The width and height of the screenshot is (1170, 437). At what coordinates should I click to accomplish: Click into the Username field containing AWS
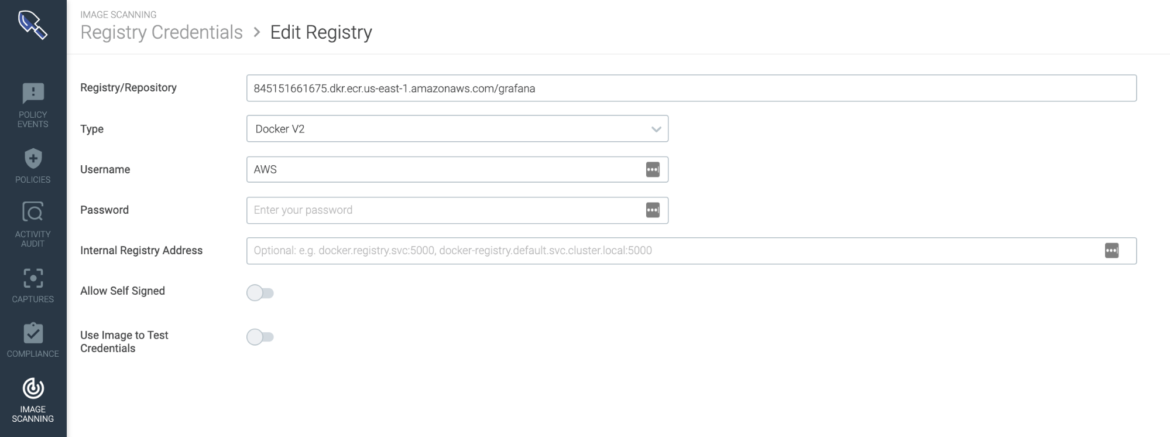tap(457, 169)
